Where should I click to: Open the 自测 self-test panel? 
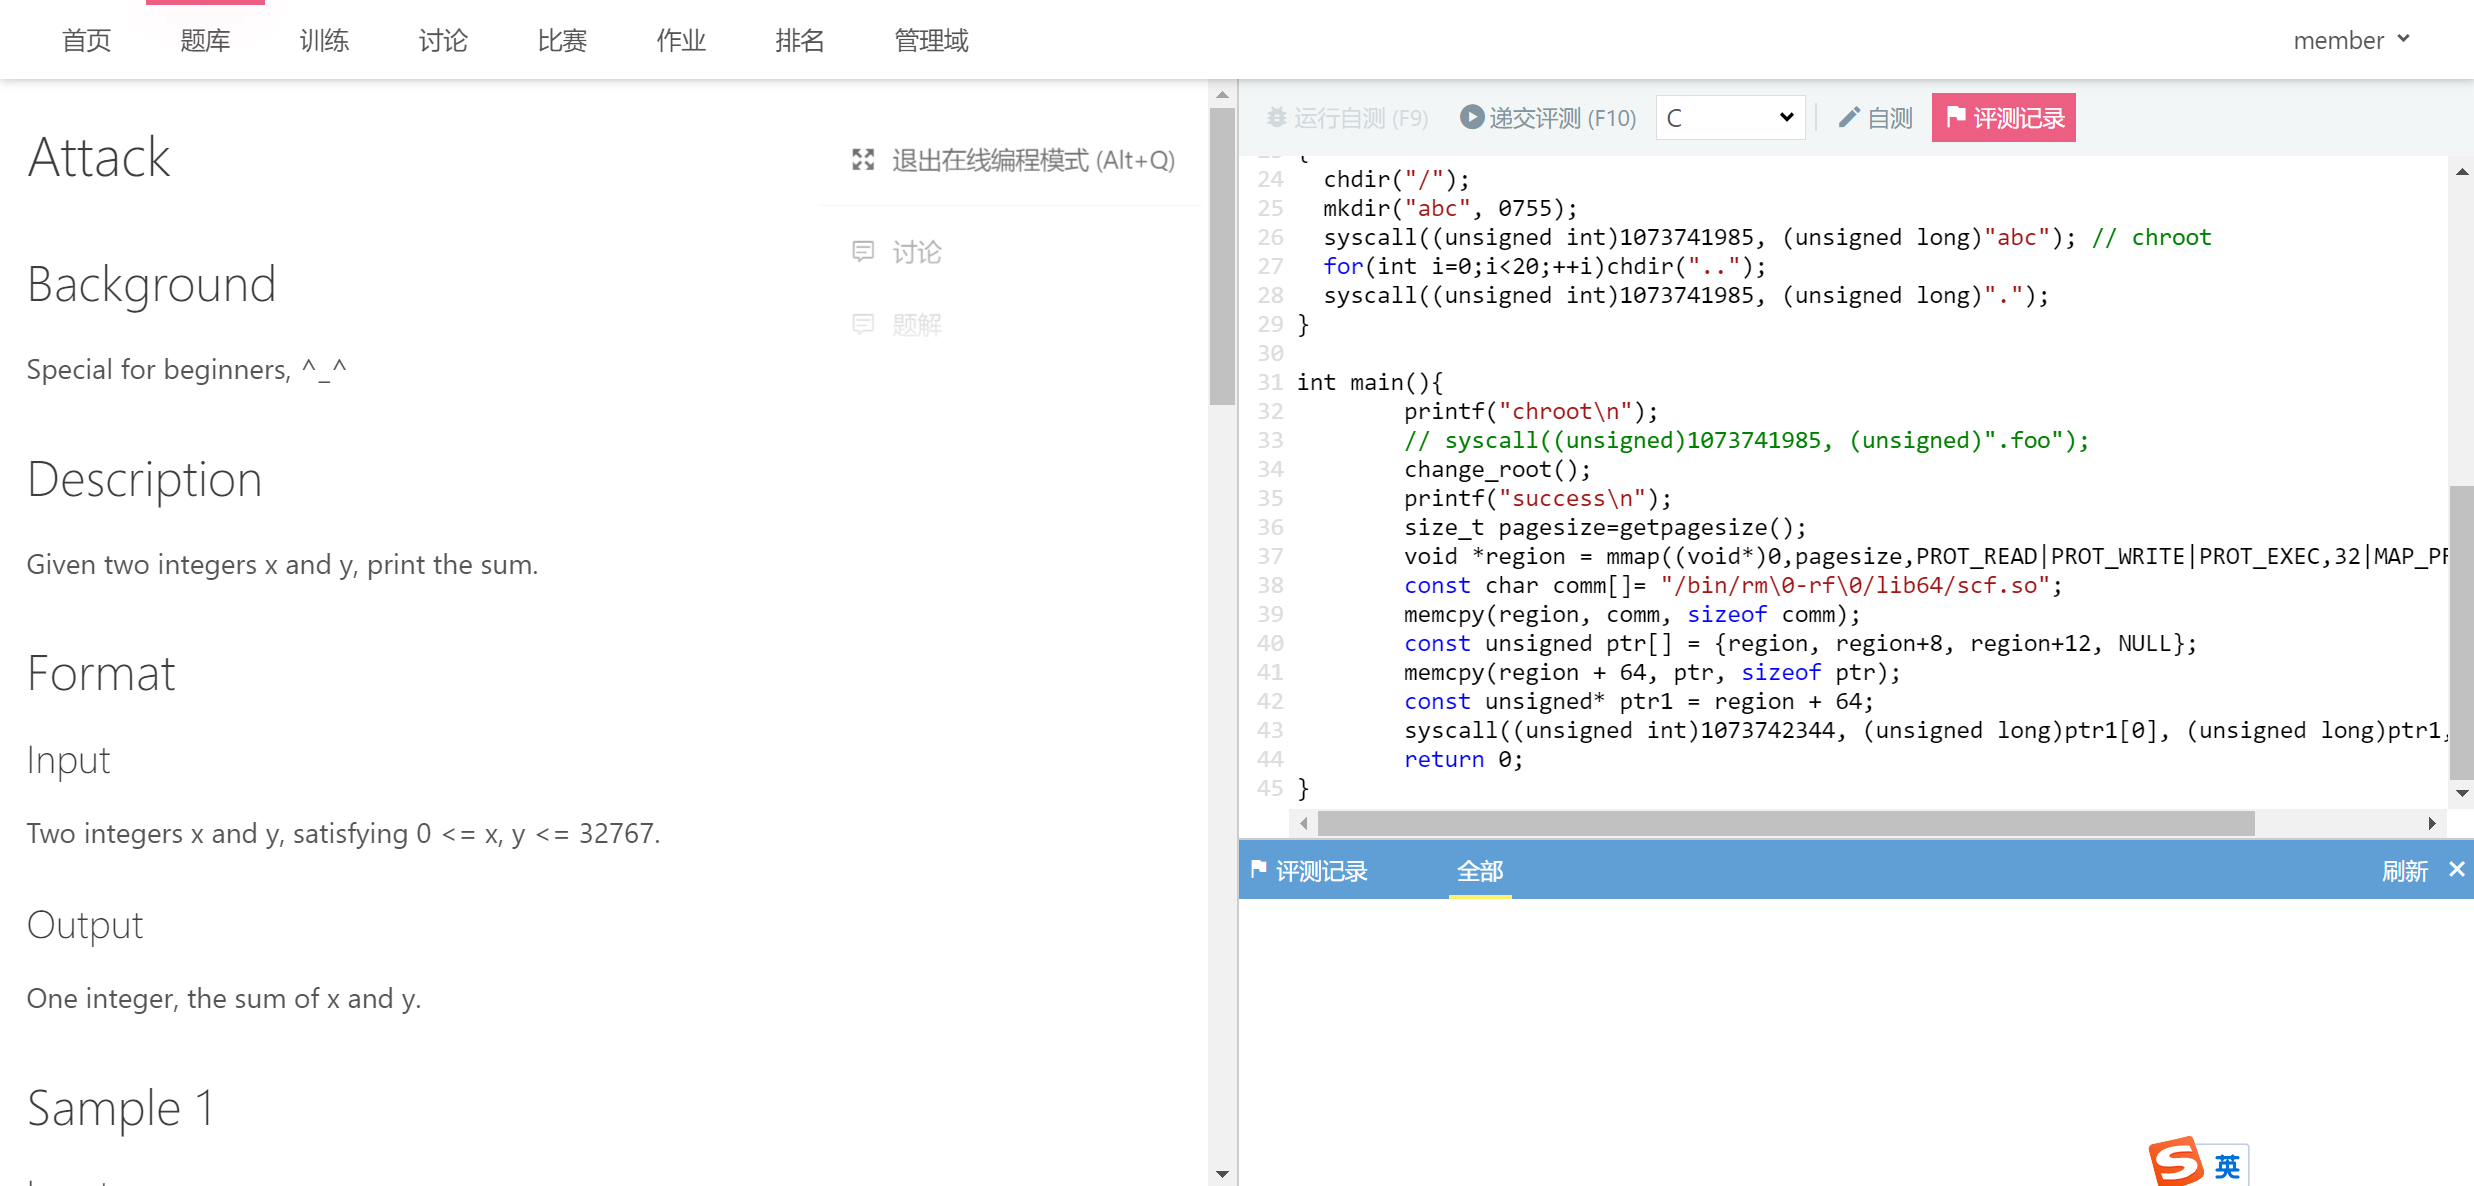pyautogui.click(x=1875, y=118)
